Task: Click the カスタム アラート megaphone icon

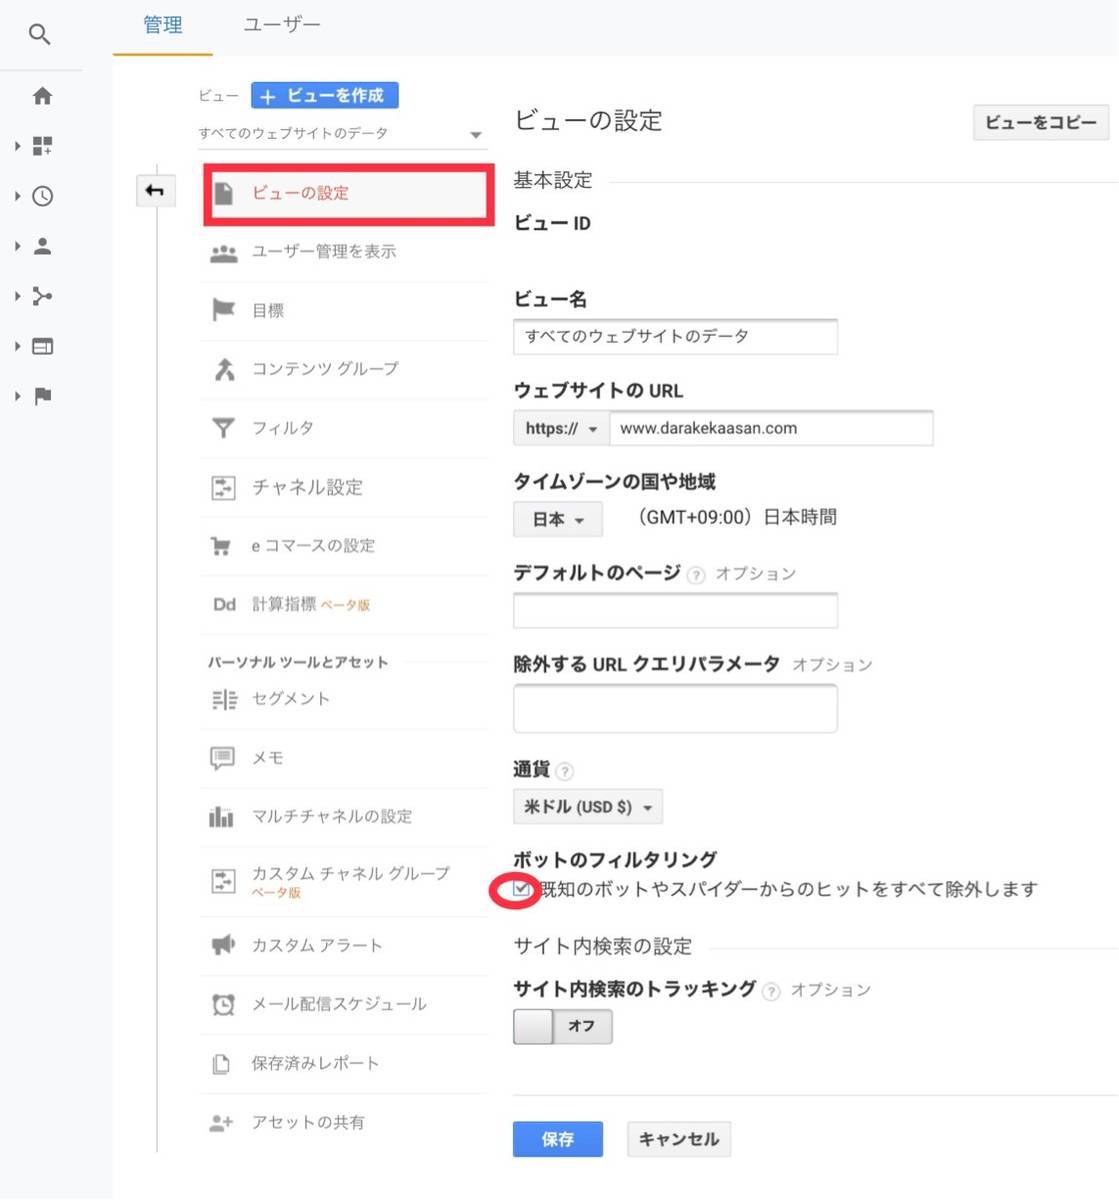Action: point(223,945)
